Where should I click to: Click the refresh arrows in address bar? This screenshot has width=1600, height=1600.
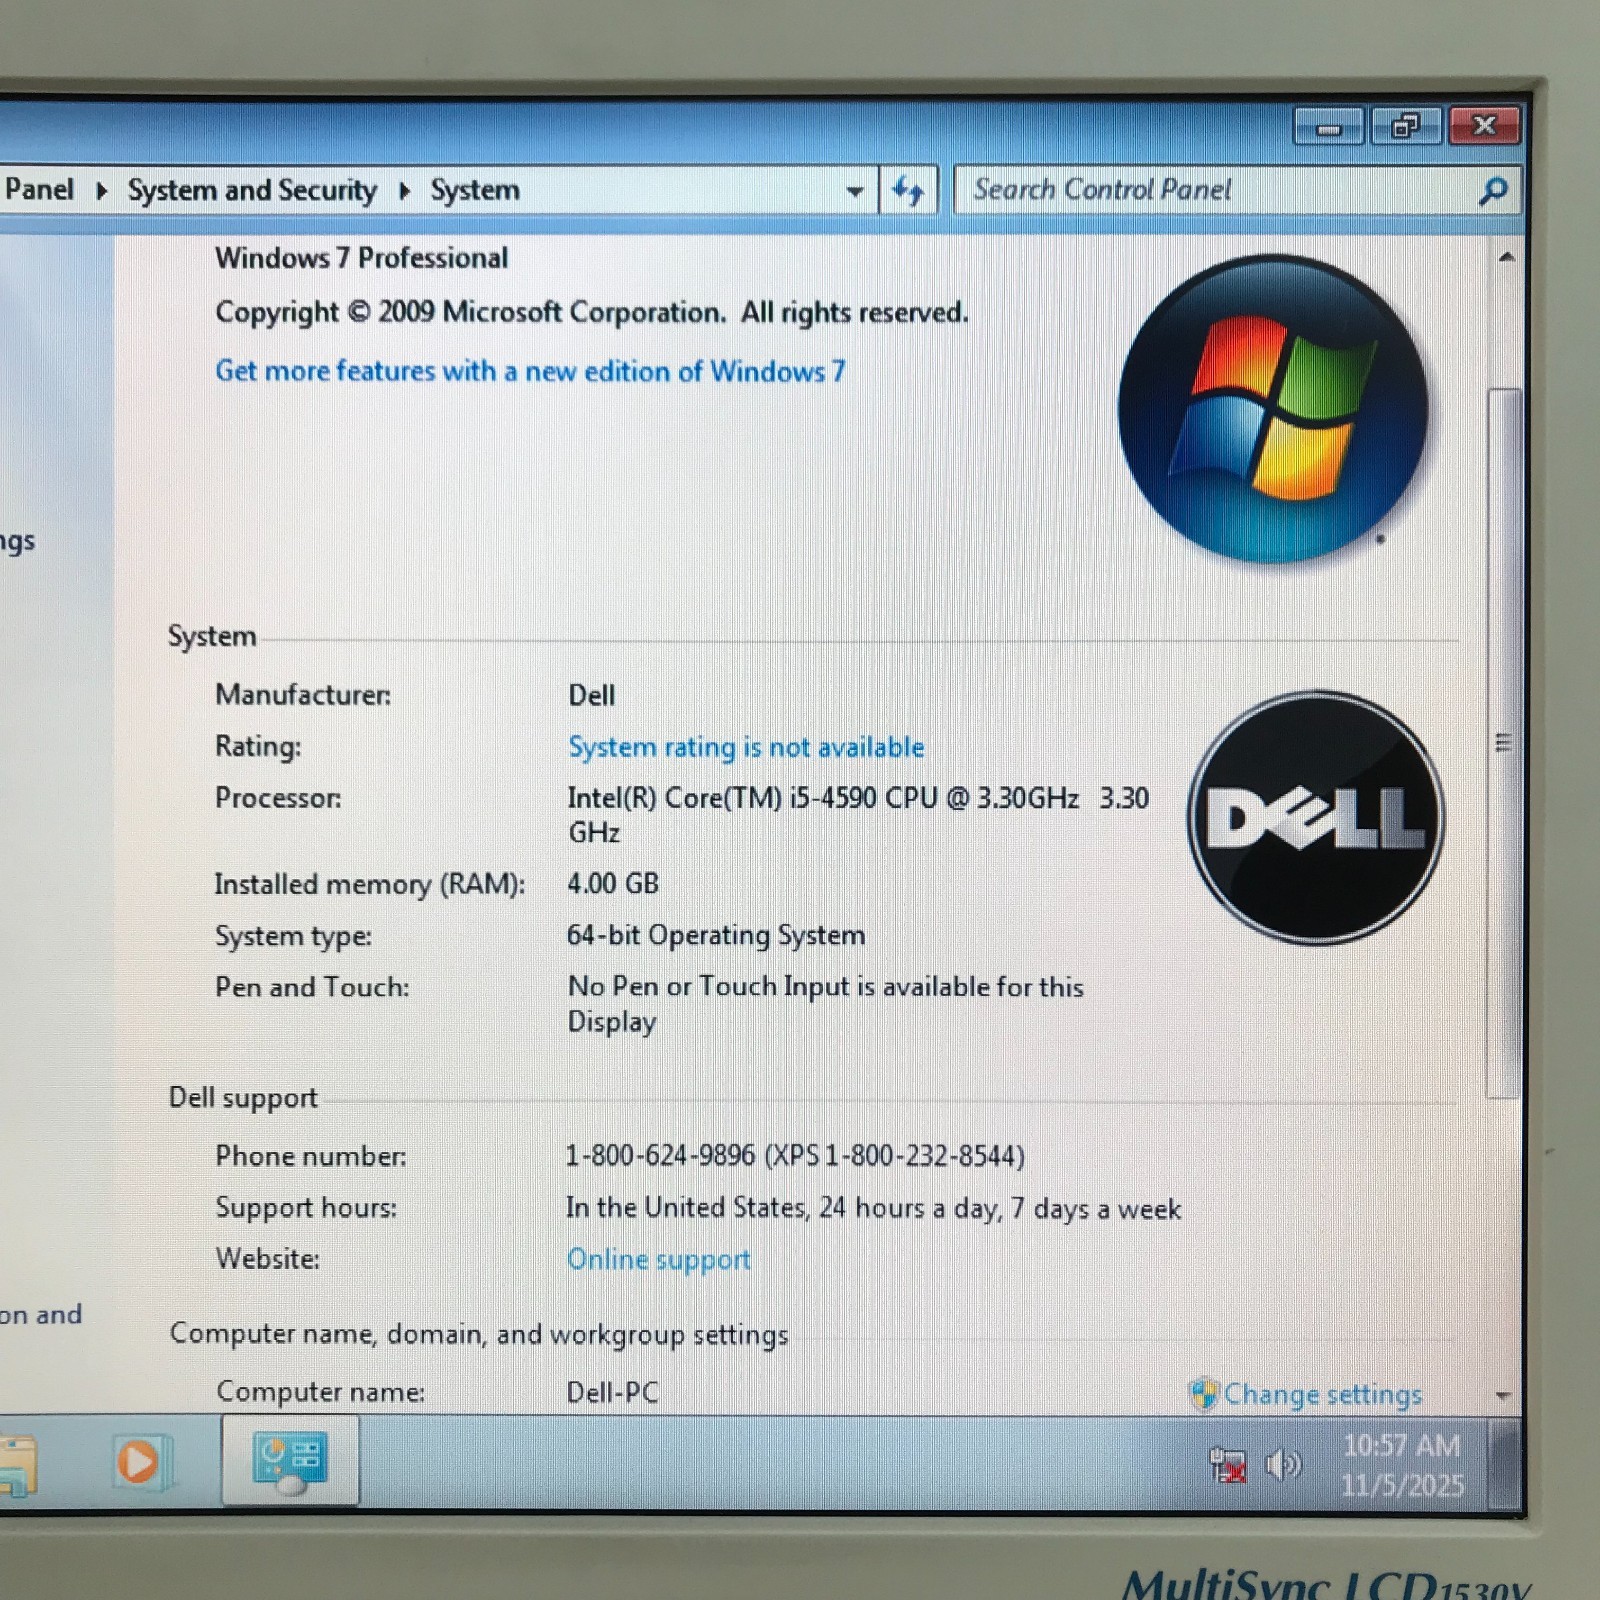click(908, 190)
